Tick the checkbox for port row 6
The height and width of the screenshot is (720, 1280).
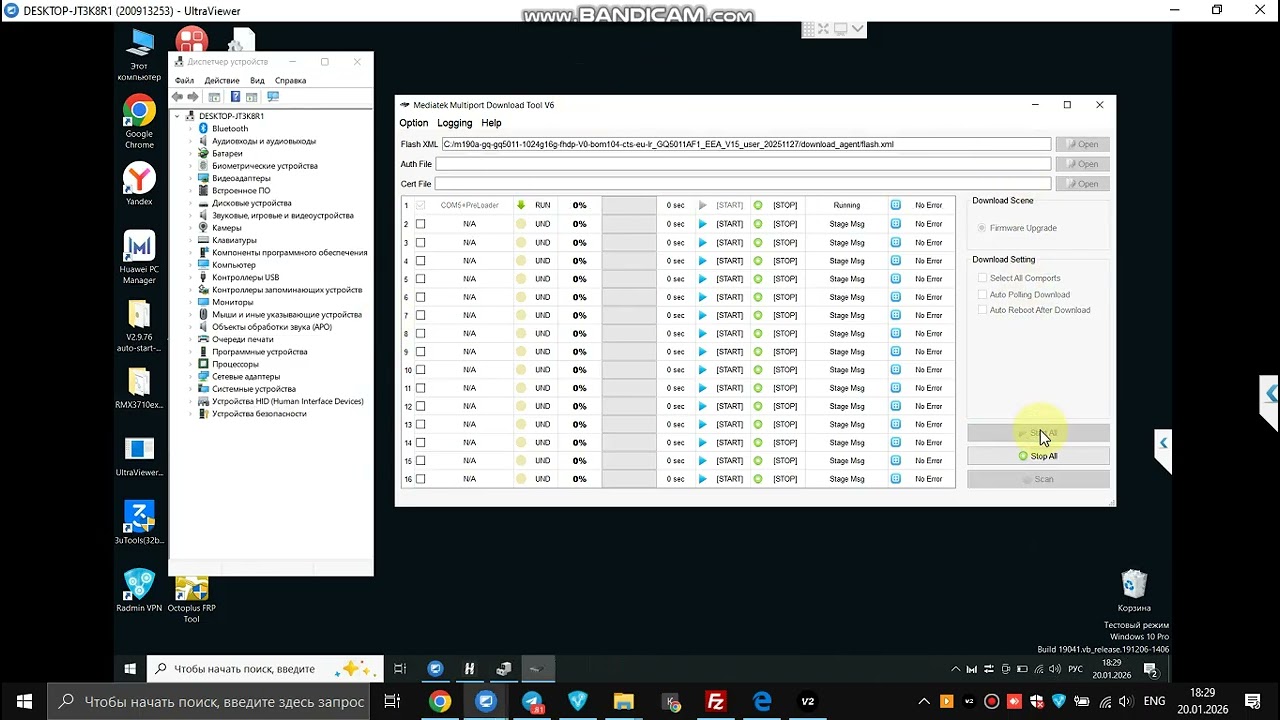(x=420, y=297)
